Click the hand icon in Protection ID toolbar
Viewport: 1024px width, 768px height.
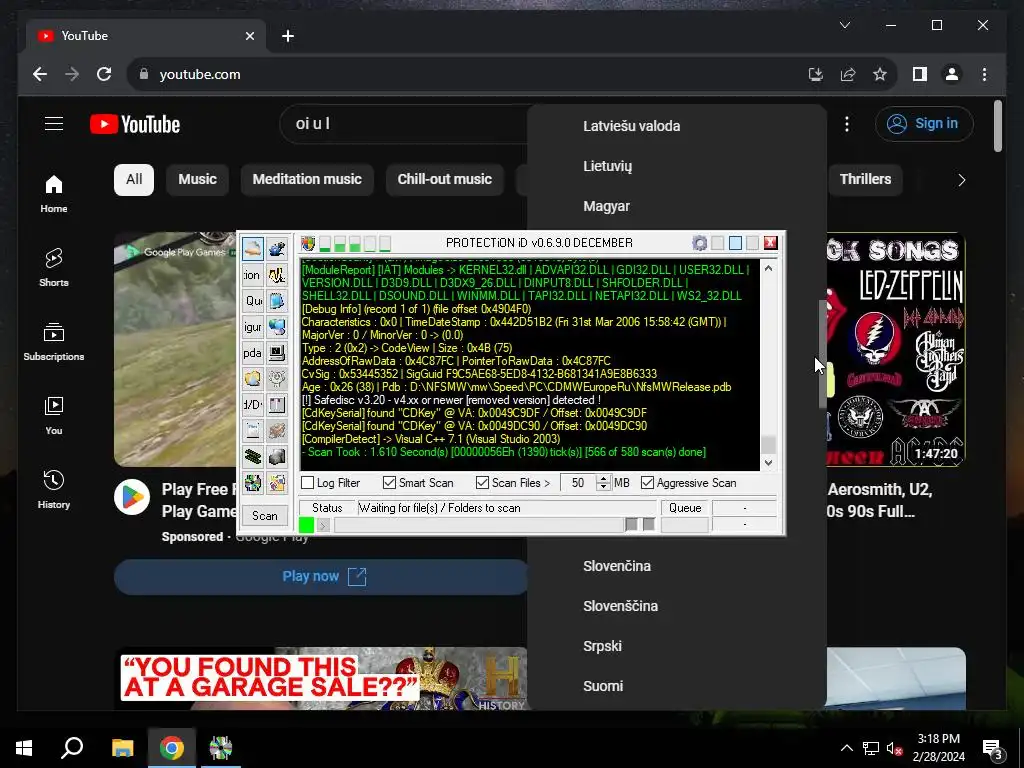click(253, 249)
